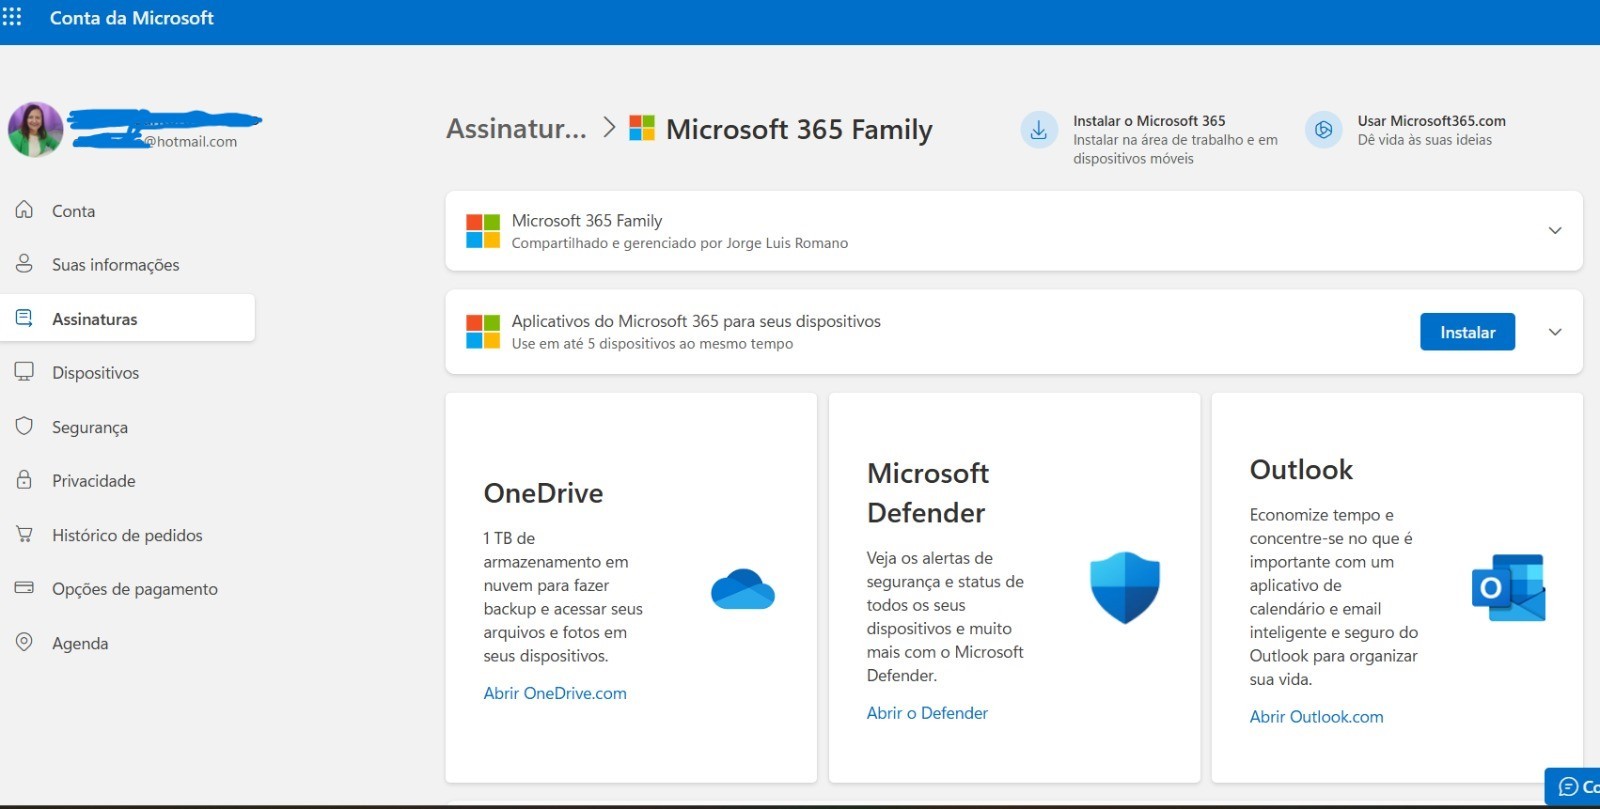Open the Abrir OneDrive.com link
This screenshot has width=1600, height=809.
(555, 693)
